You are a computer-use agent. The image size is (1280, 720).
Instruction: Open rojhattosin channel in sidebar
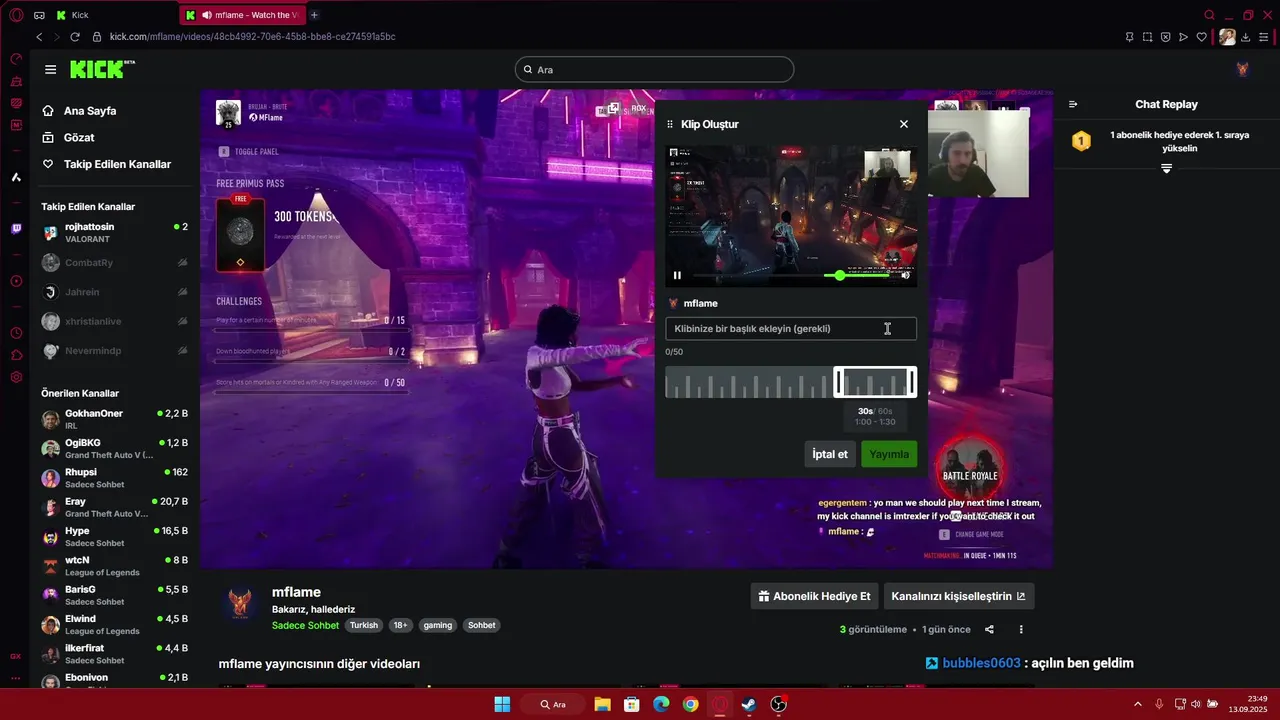click(114, 233)
